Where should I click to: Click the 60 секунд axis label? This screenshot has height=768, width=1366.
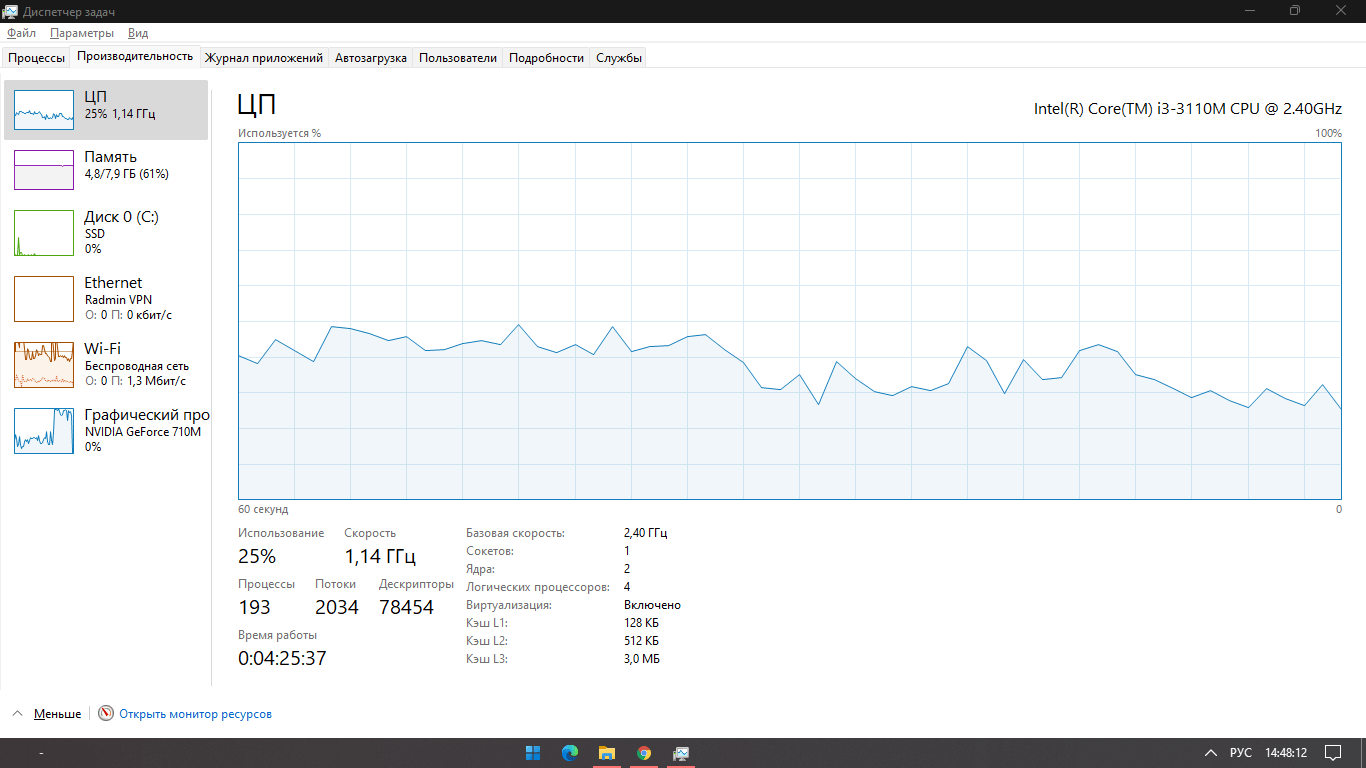(x=263, y=509)
